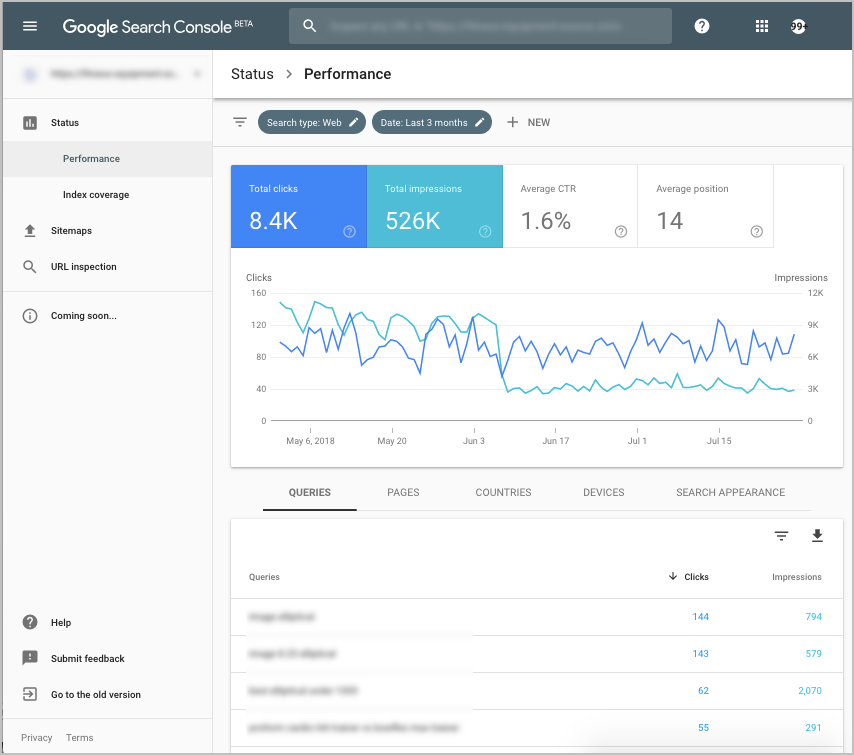Click the 794 impressions value
The image size is (854, 755).
(813, 617)
